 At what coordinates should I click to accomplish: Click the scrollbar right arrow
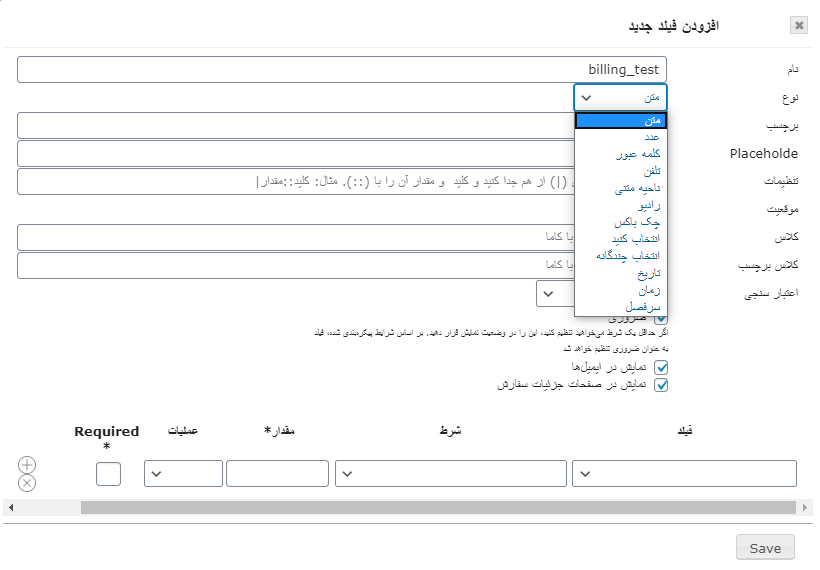[805, 507]
